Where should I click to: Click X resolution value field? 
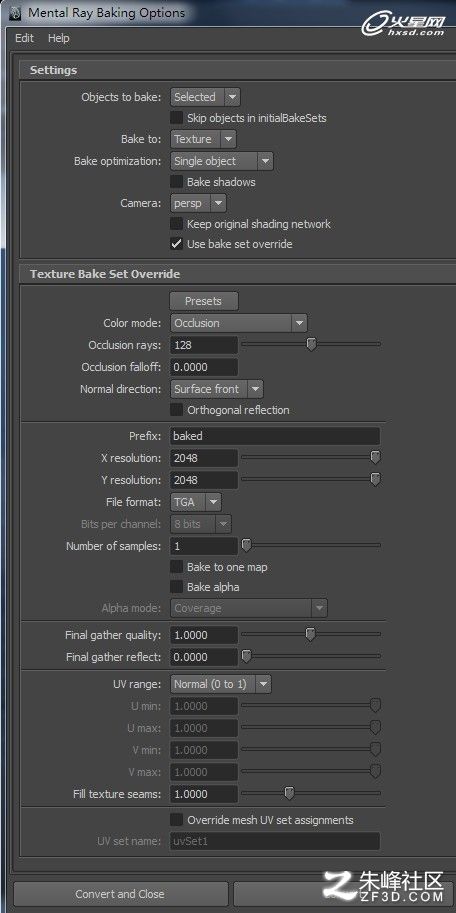coord(204,458)
